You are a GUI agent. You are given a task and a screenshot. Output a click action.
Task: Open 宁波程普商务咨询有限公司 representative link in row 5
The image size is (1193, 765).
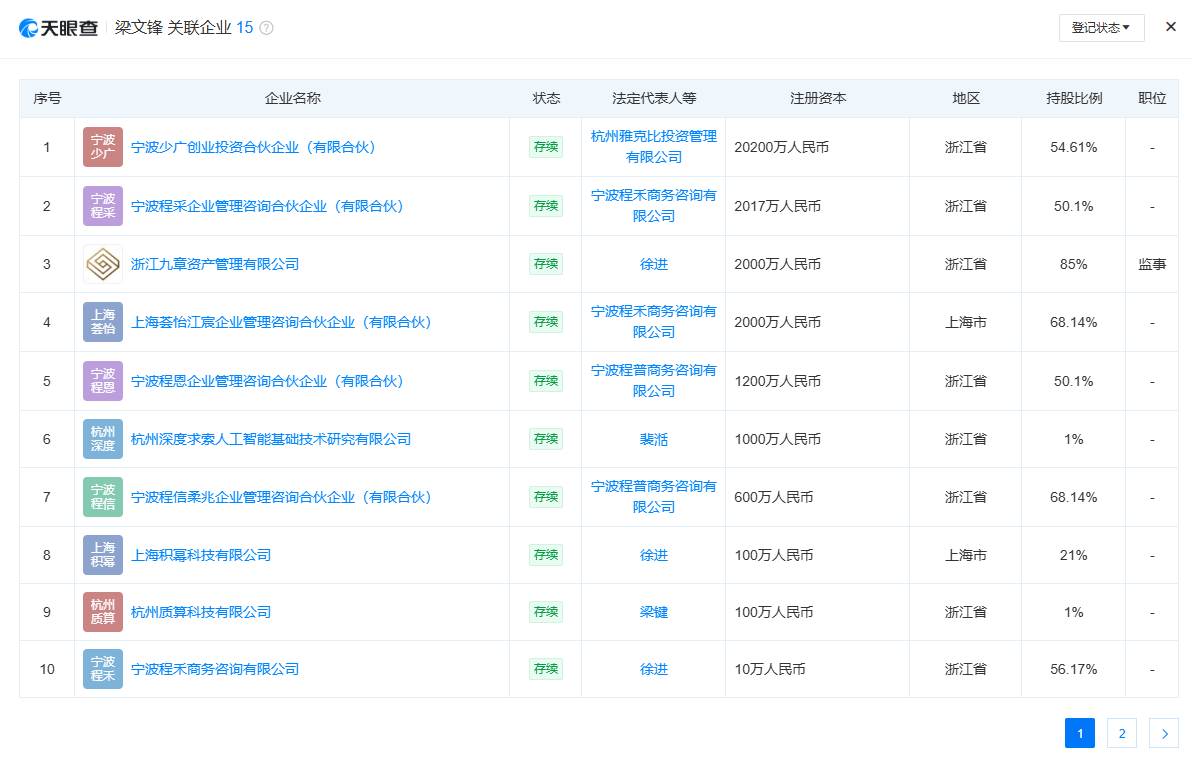click(654, 381)
